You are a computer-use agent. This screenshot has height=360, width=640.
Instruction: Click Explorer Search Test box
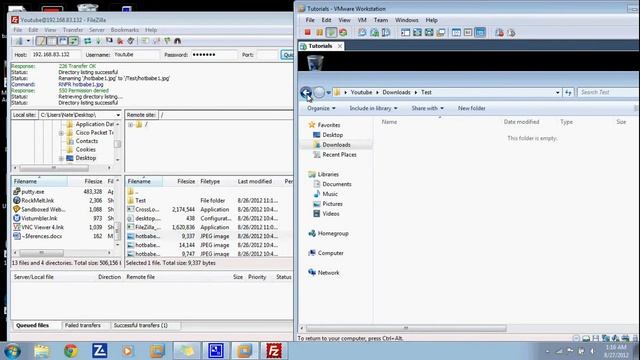[607, 92]
